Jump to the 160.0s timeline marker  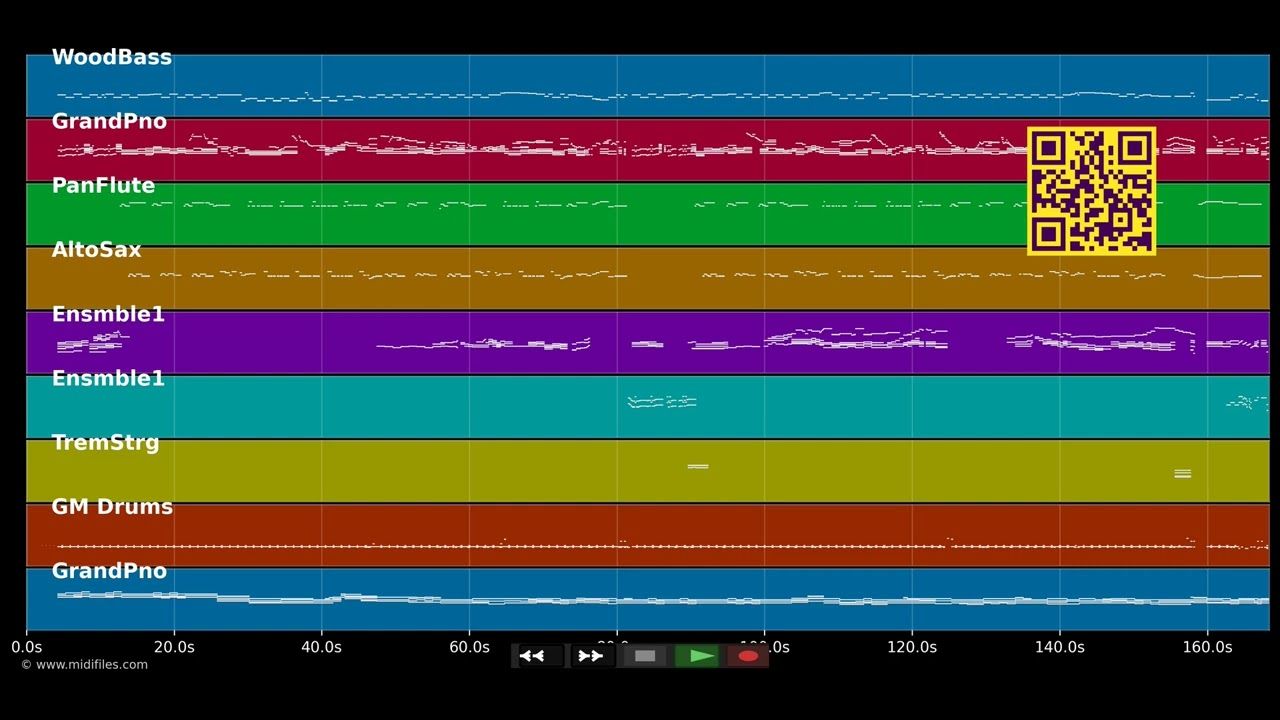(1207, 648)
